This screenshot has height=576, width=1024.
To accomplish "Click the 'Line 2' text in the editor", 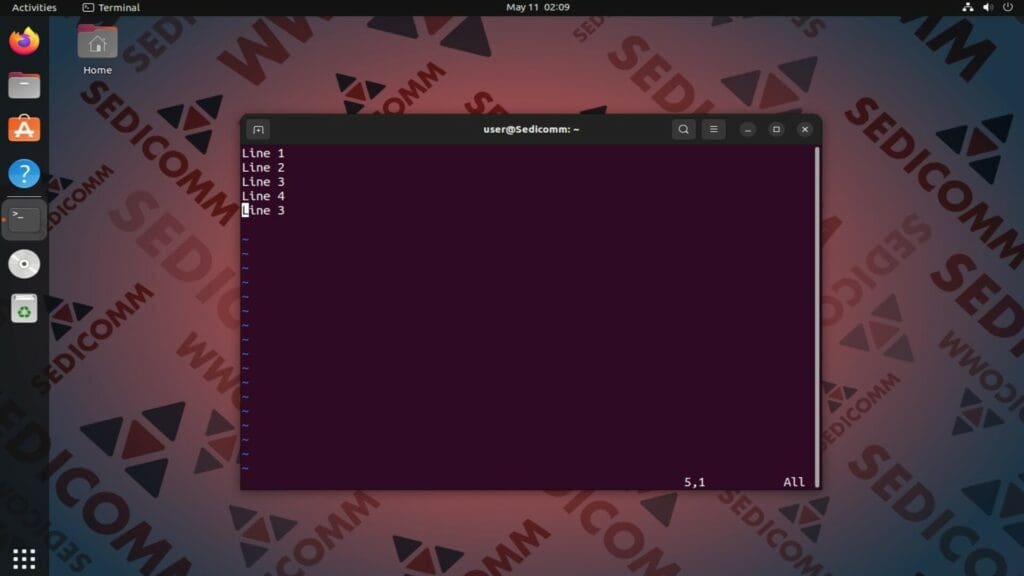I will point(263,167).
